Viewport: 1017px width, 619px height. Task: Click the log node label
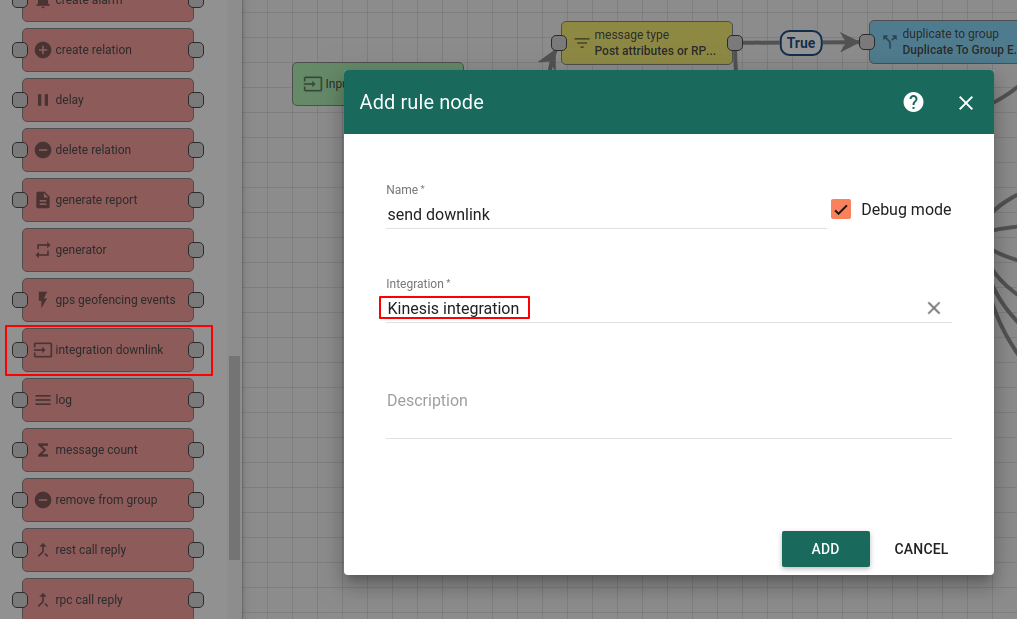(x=64, y=400)
